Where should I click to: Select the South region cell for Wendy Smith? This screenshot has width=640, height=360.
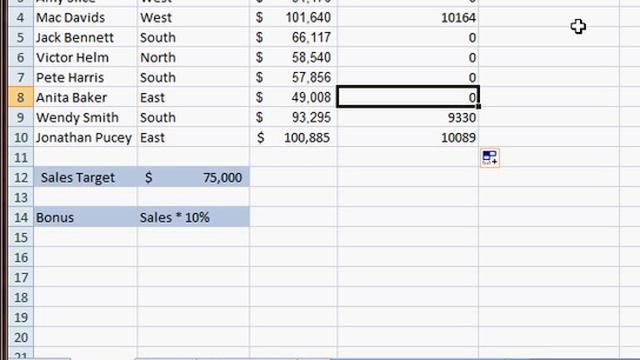(193, 118)
